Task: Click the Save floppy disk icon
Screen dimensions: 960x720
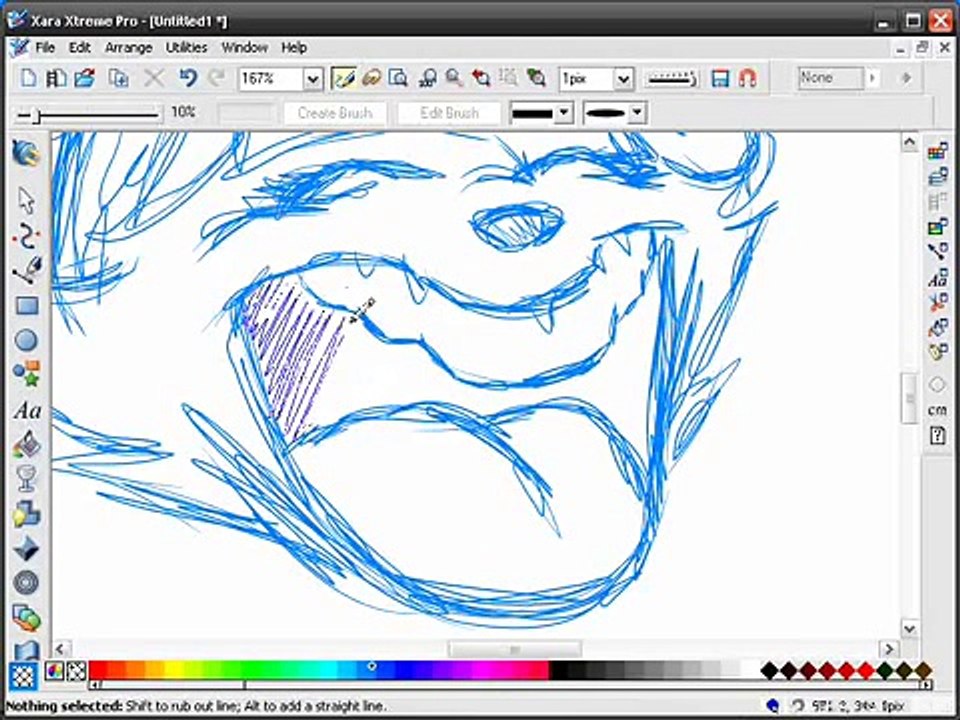Action: [x=720, y=78]
